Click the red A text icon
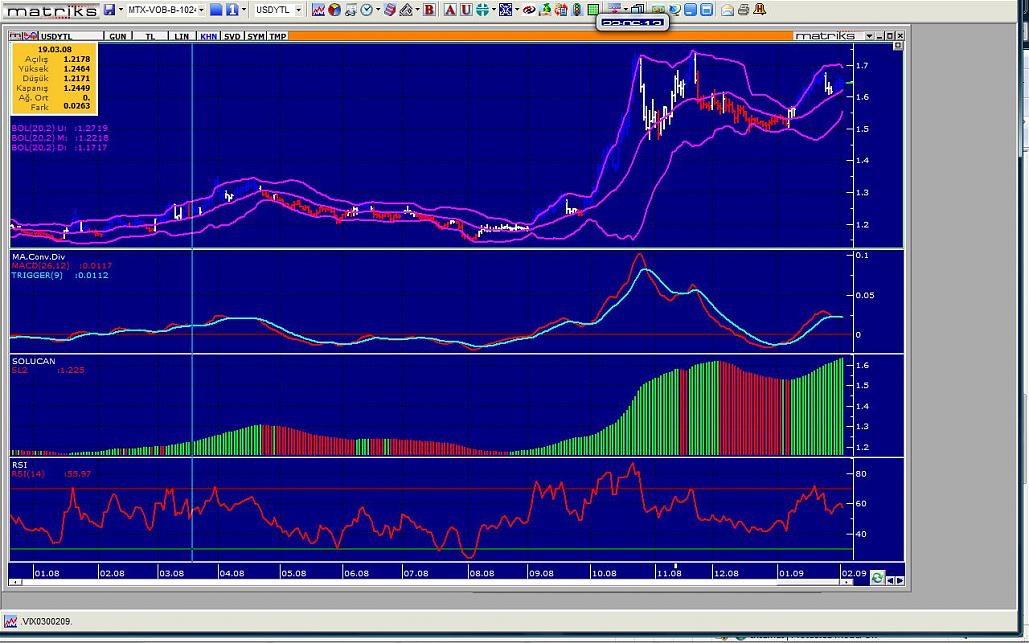The image size is (1029, 643). (450, 10)
